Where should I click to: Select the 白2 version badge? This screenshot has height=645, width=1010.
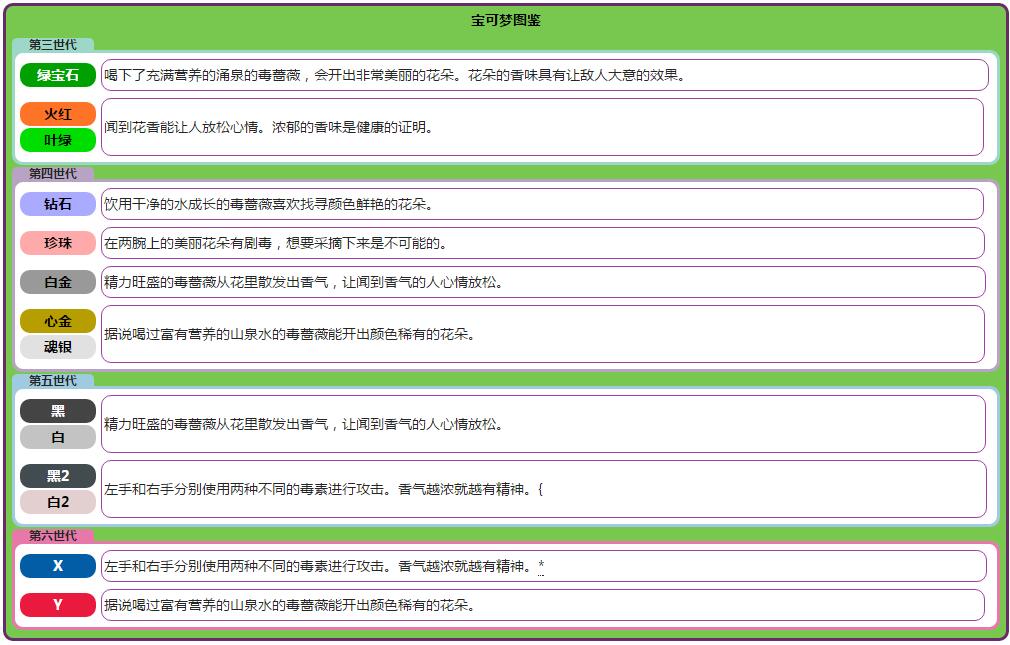click(58, 502)
